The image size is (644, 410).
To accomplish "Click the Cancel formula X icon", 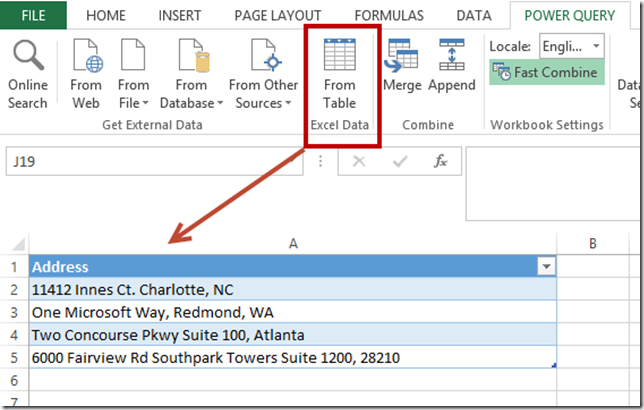I will coord(359,161).
